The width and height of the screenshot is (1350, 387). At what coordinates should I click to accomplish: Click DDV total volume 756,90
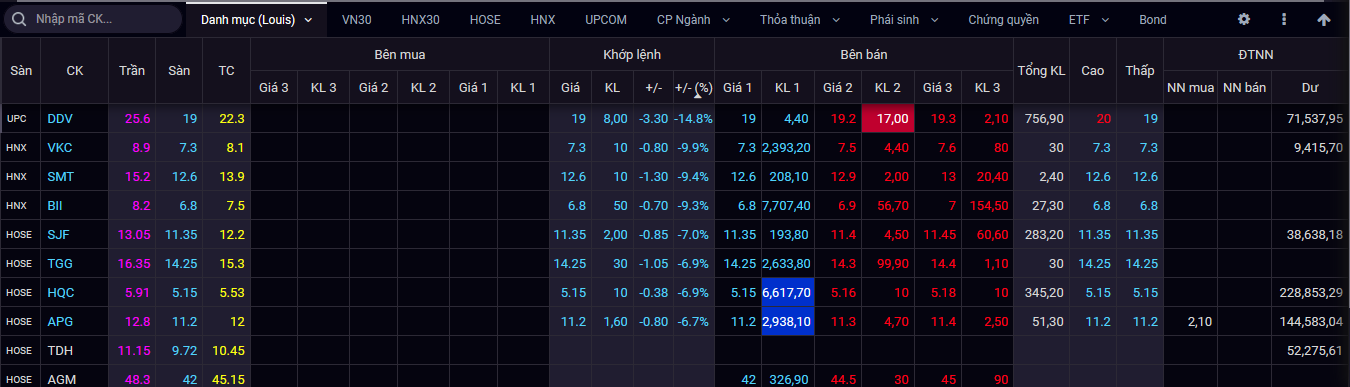[x=1043, y=118]
